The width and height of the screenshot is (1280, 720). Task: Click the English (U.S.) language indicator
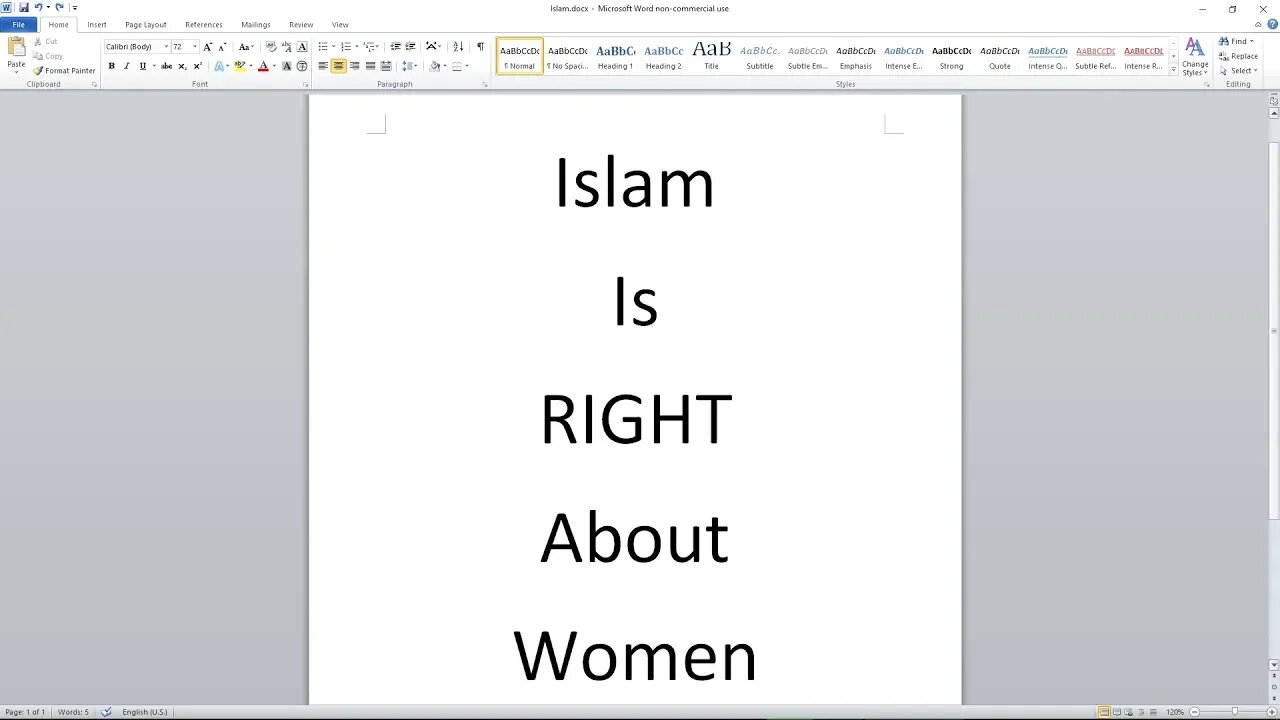click(x=145, y=712)
